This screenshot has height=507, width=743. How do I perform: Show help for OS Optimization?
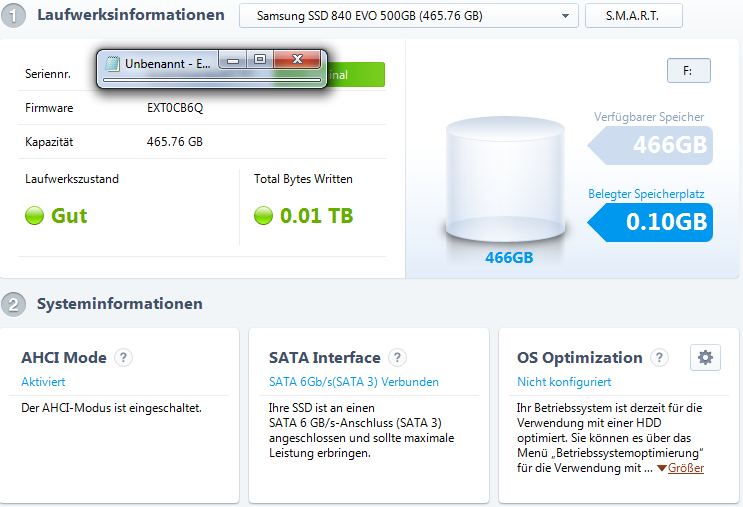(659, 357)
